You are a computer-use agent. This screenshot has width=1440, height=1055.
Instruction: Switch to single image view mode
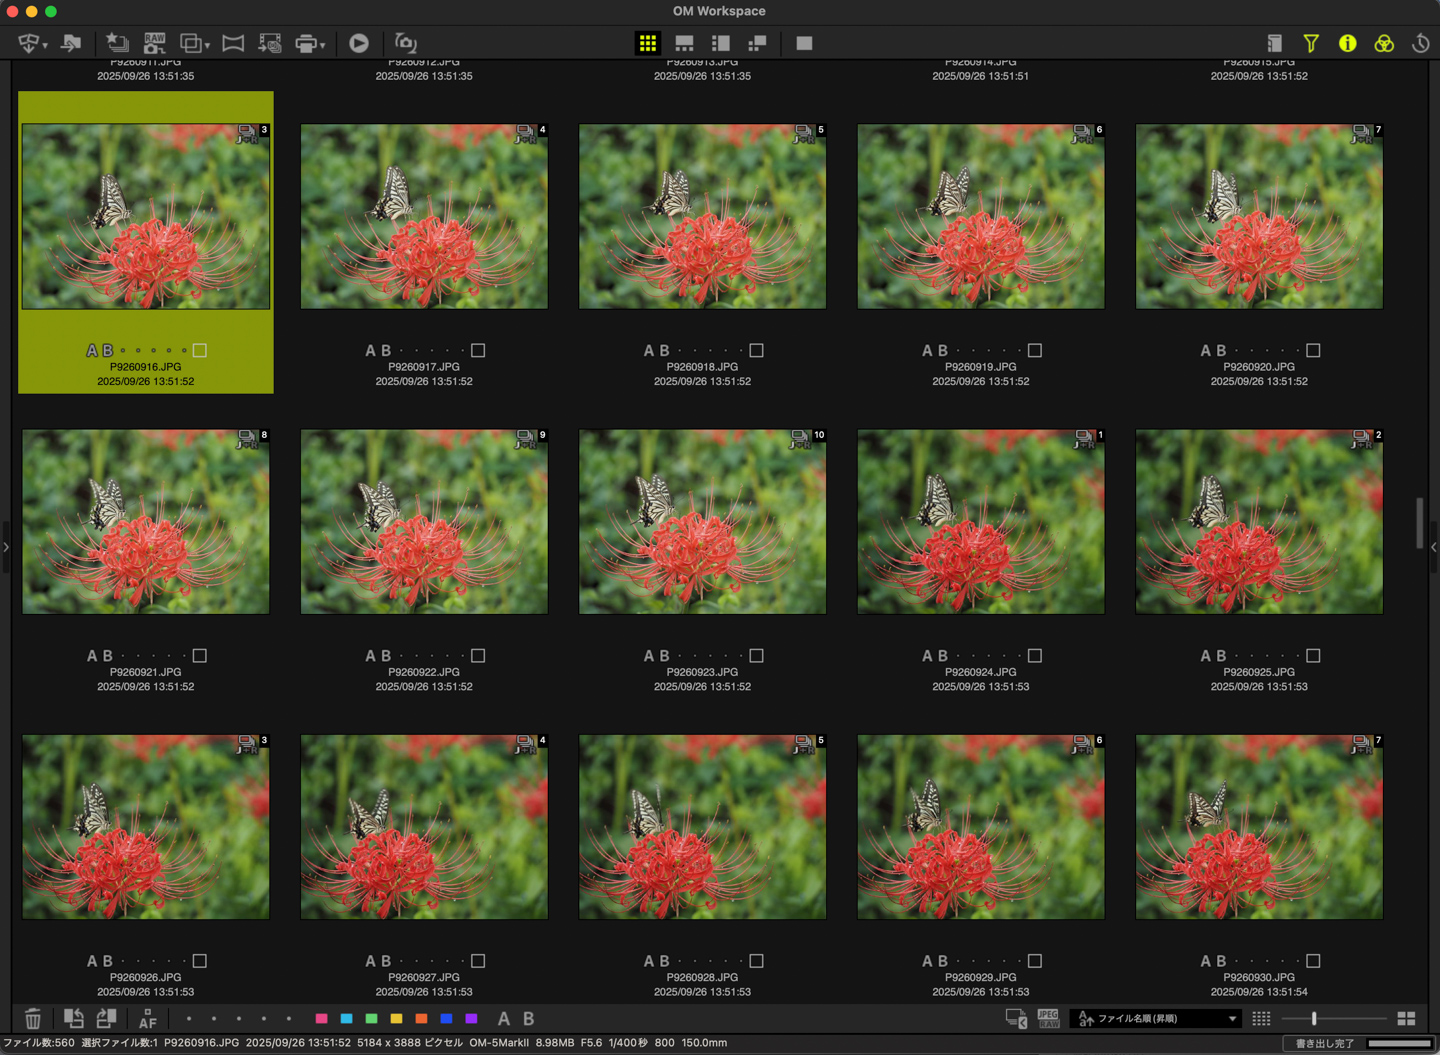pos(804,43)
